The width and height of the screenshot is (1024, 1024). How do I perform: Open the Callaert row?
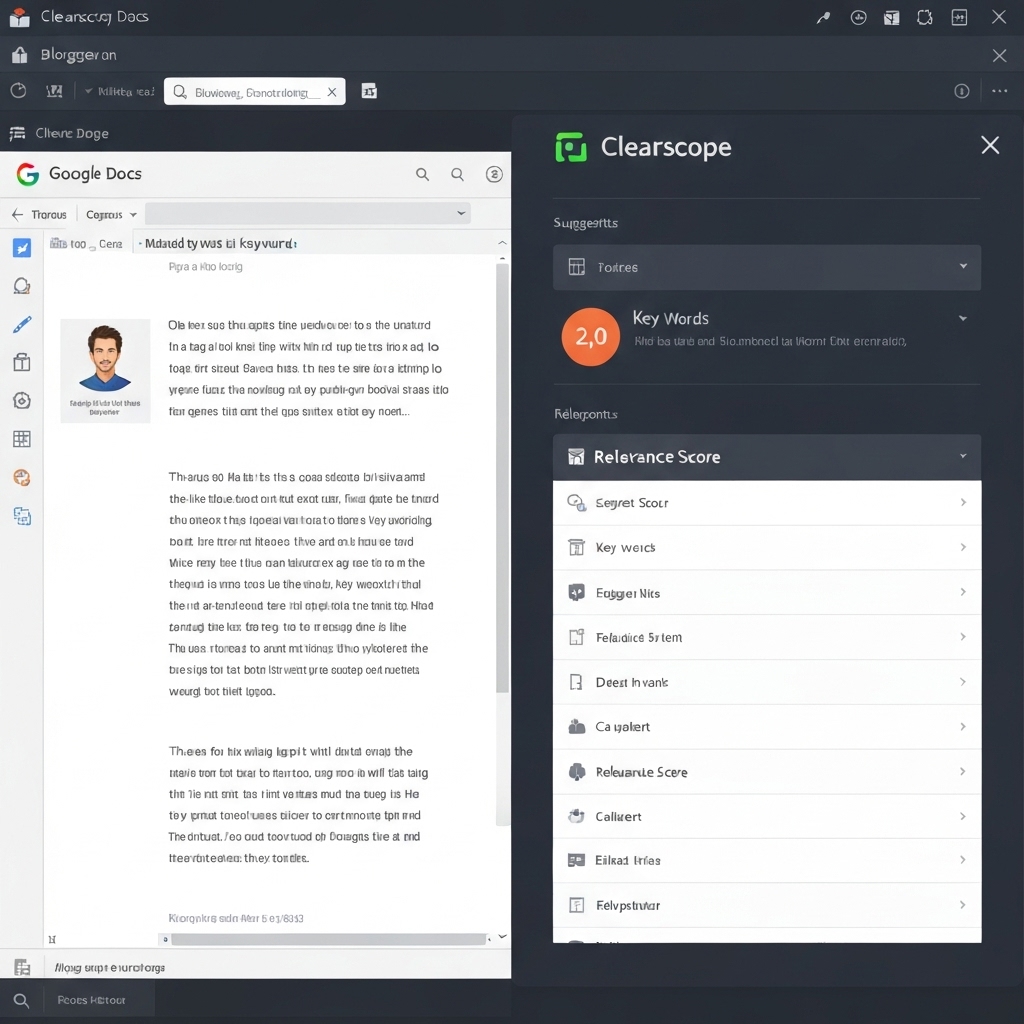(767, 816)
